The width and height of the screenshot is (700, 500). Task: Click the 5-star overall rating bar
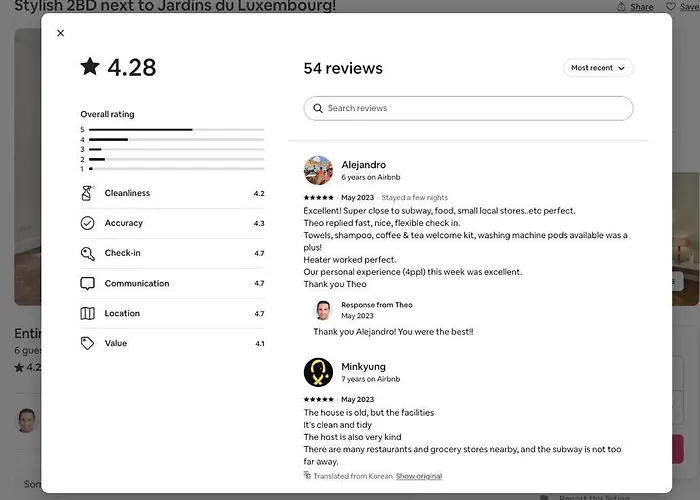pyautogui.click(x=176, y=129)
